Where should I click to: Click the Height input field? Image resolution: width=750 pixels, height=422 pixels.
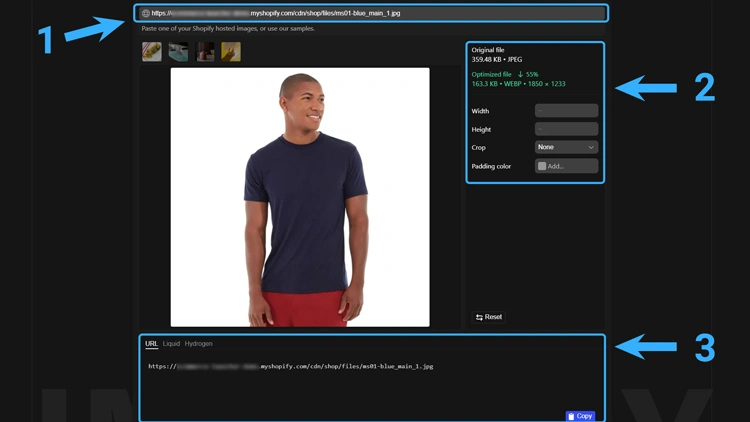coord(566,129)
